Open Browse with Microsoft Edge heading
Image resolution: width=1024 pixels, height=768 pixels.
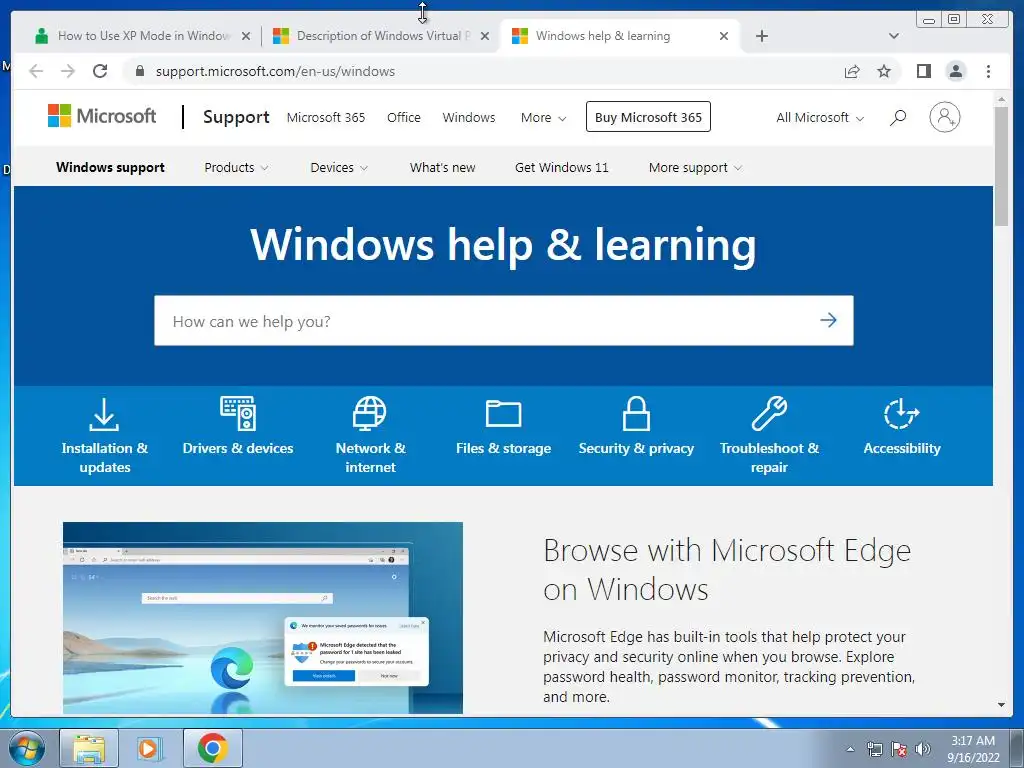tap(727, 569)
